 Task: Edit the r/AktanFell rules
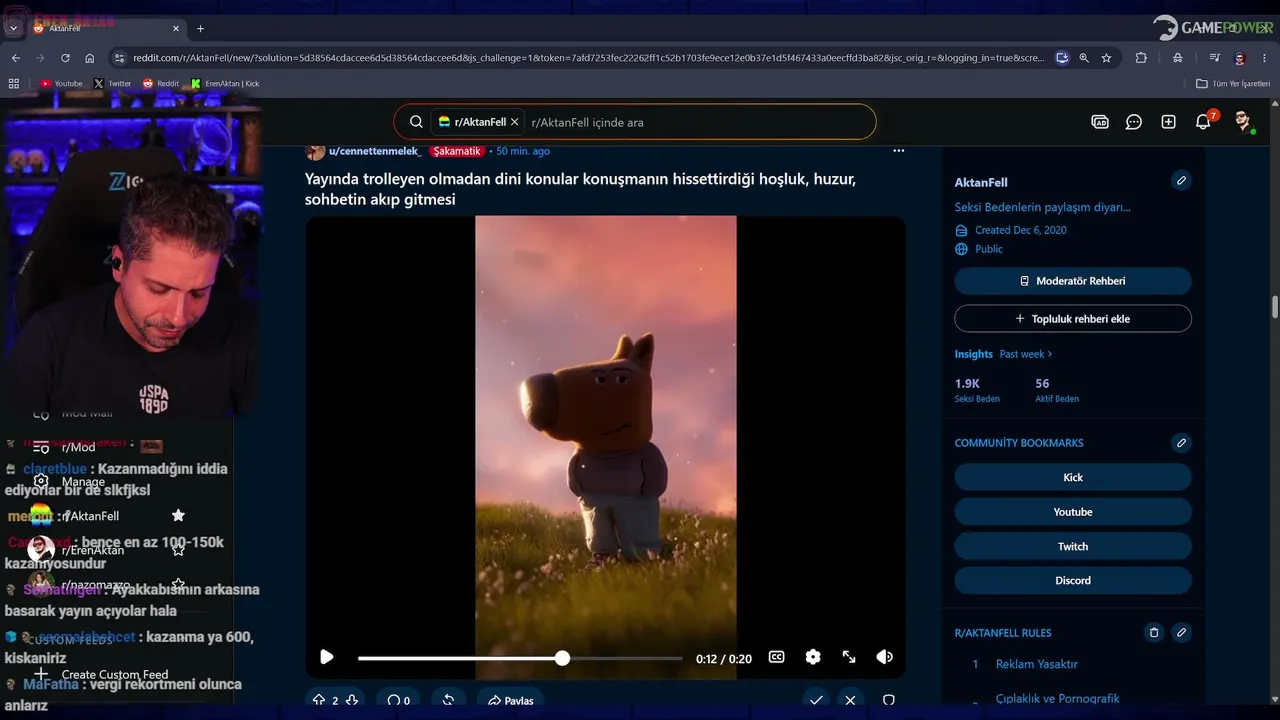point(1181,633)
